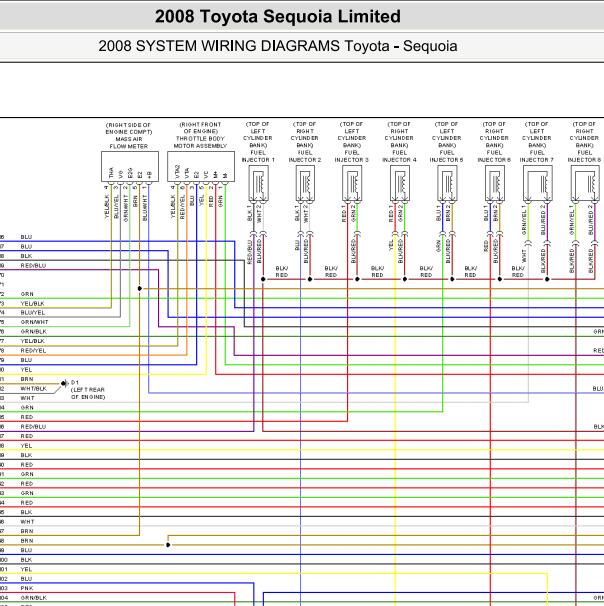Click the Fuel Injector 5 coil symbol
This screenshot has height=606, width=604.
447,183
